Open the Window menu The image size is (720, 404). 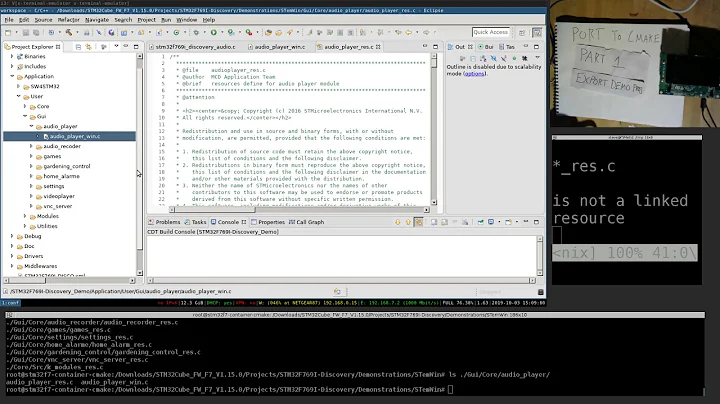pos(186,20)
